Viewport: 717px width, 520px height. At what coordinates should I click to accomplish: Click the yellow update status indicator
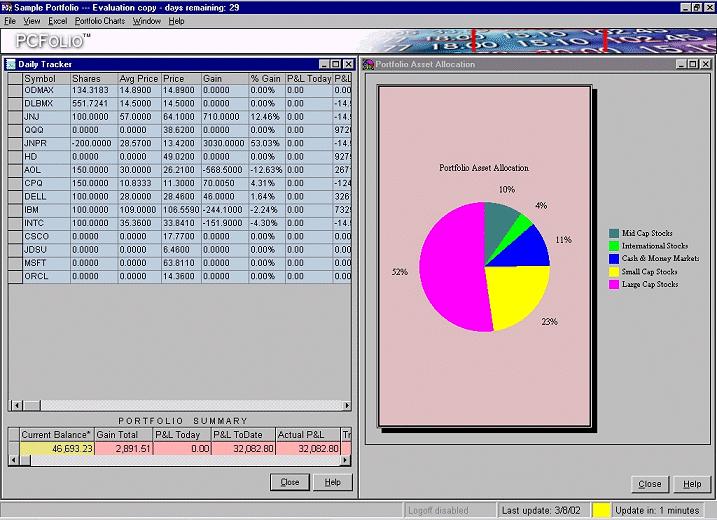point(601,510)
